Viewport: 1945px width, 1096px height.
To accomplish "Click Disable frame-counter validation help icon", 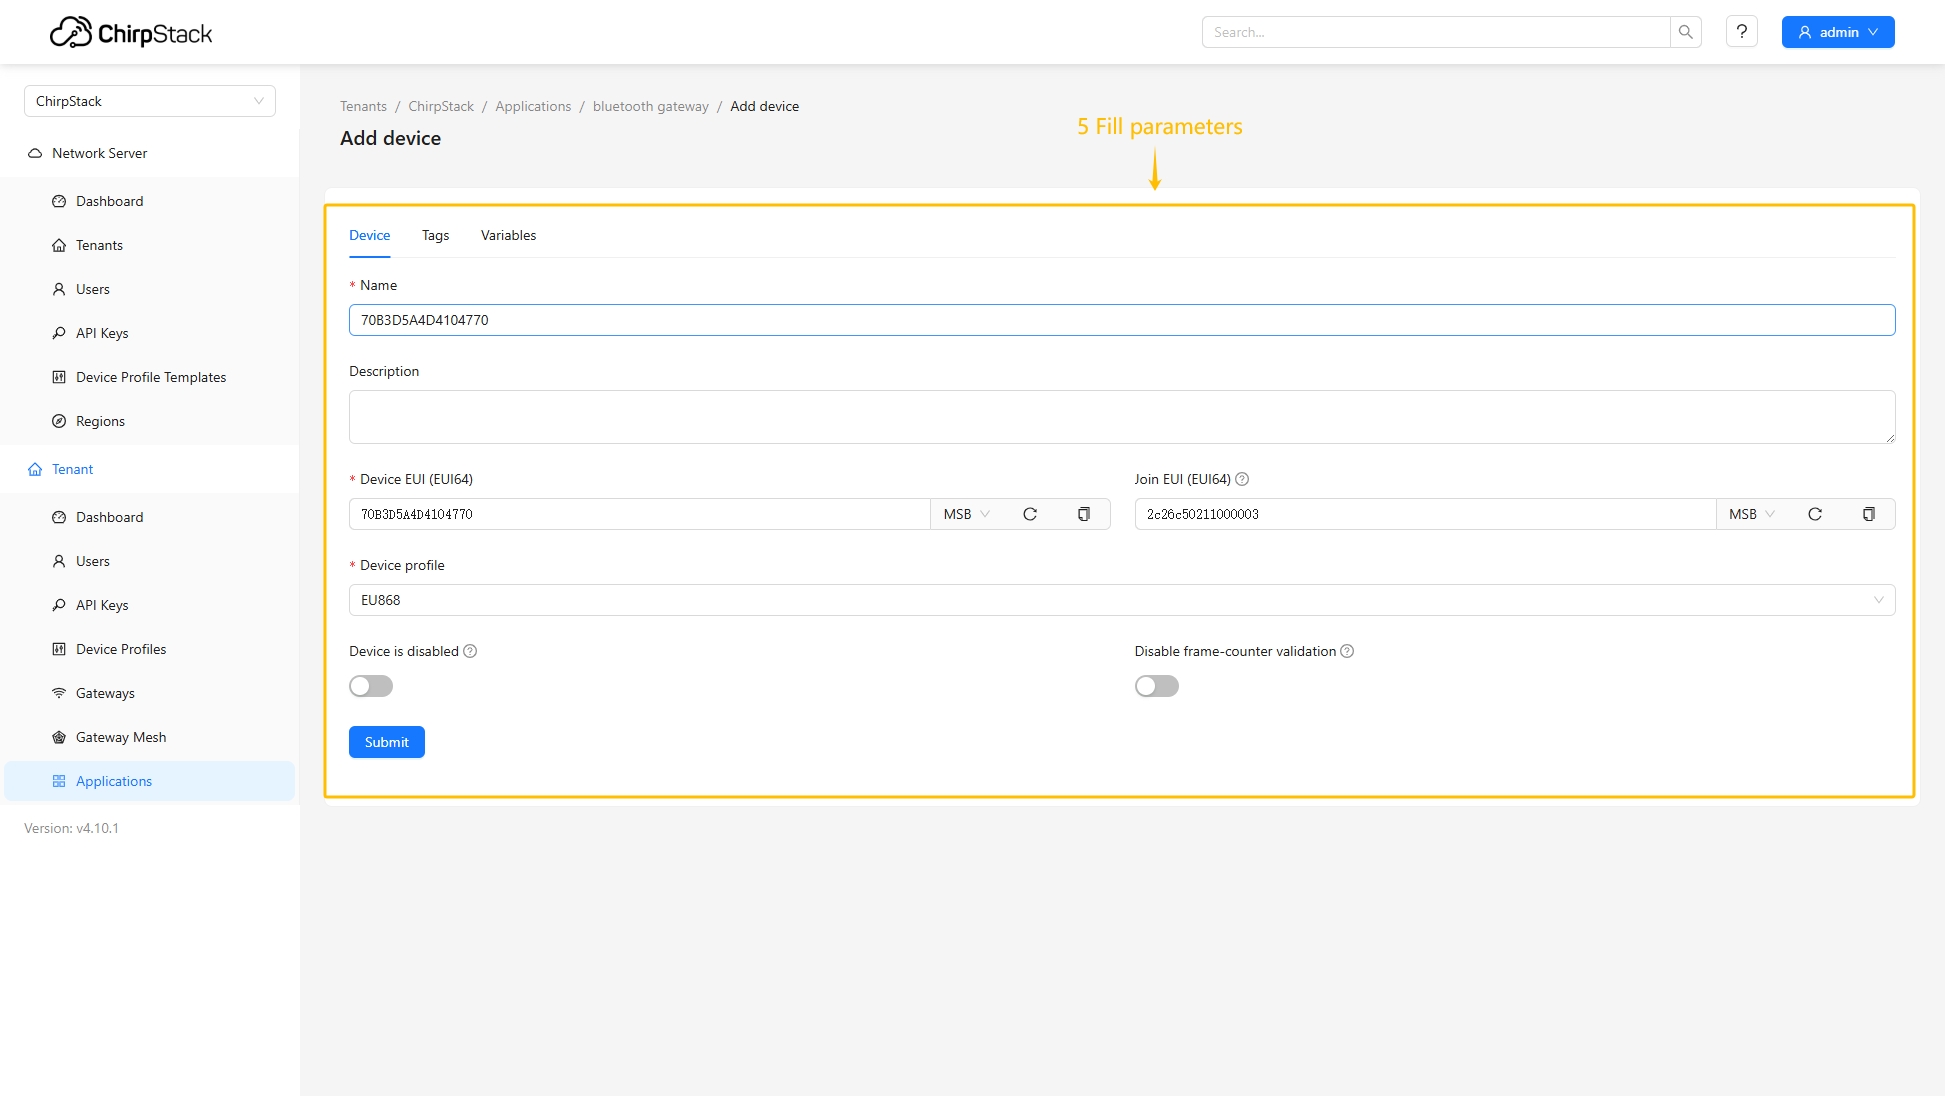I will (x=1347, y=651).
